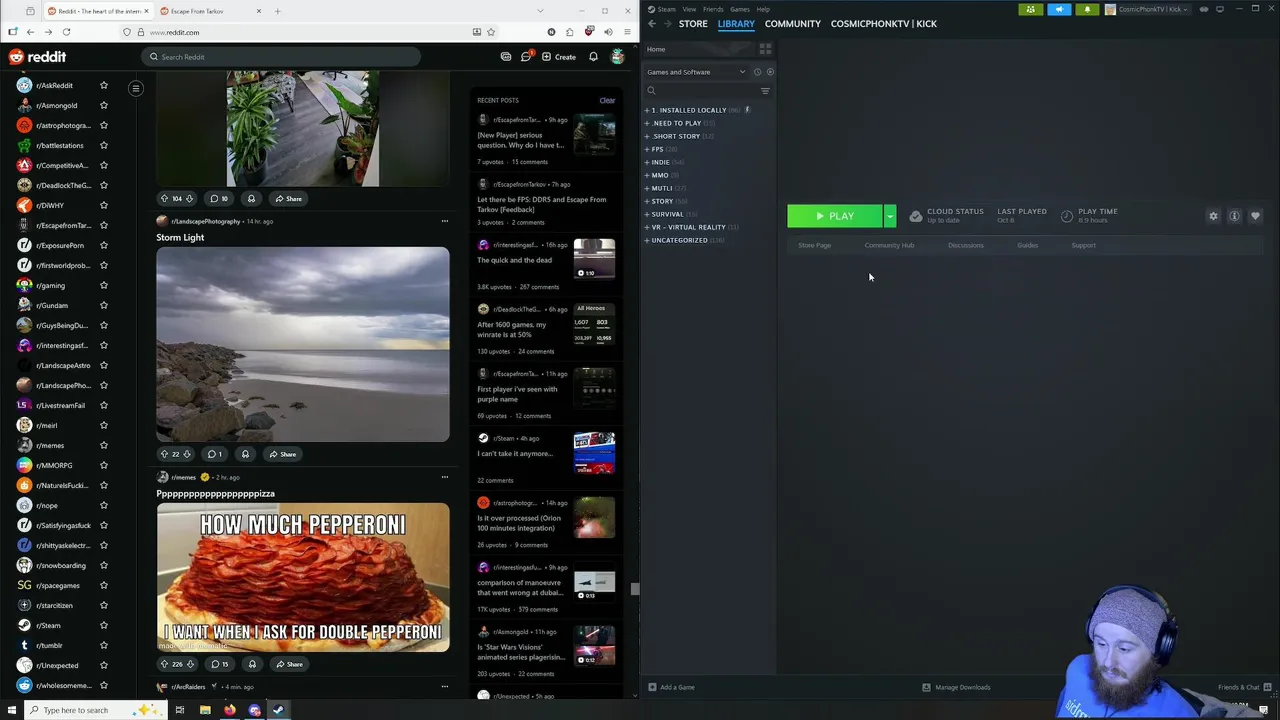Open Reddit chat icon with badge
This screenshot has height=720, width=1280.
[x=526, y=57]
